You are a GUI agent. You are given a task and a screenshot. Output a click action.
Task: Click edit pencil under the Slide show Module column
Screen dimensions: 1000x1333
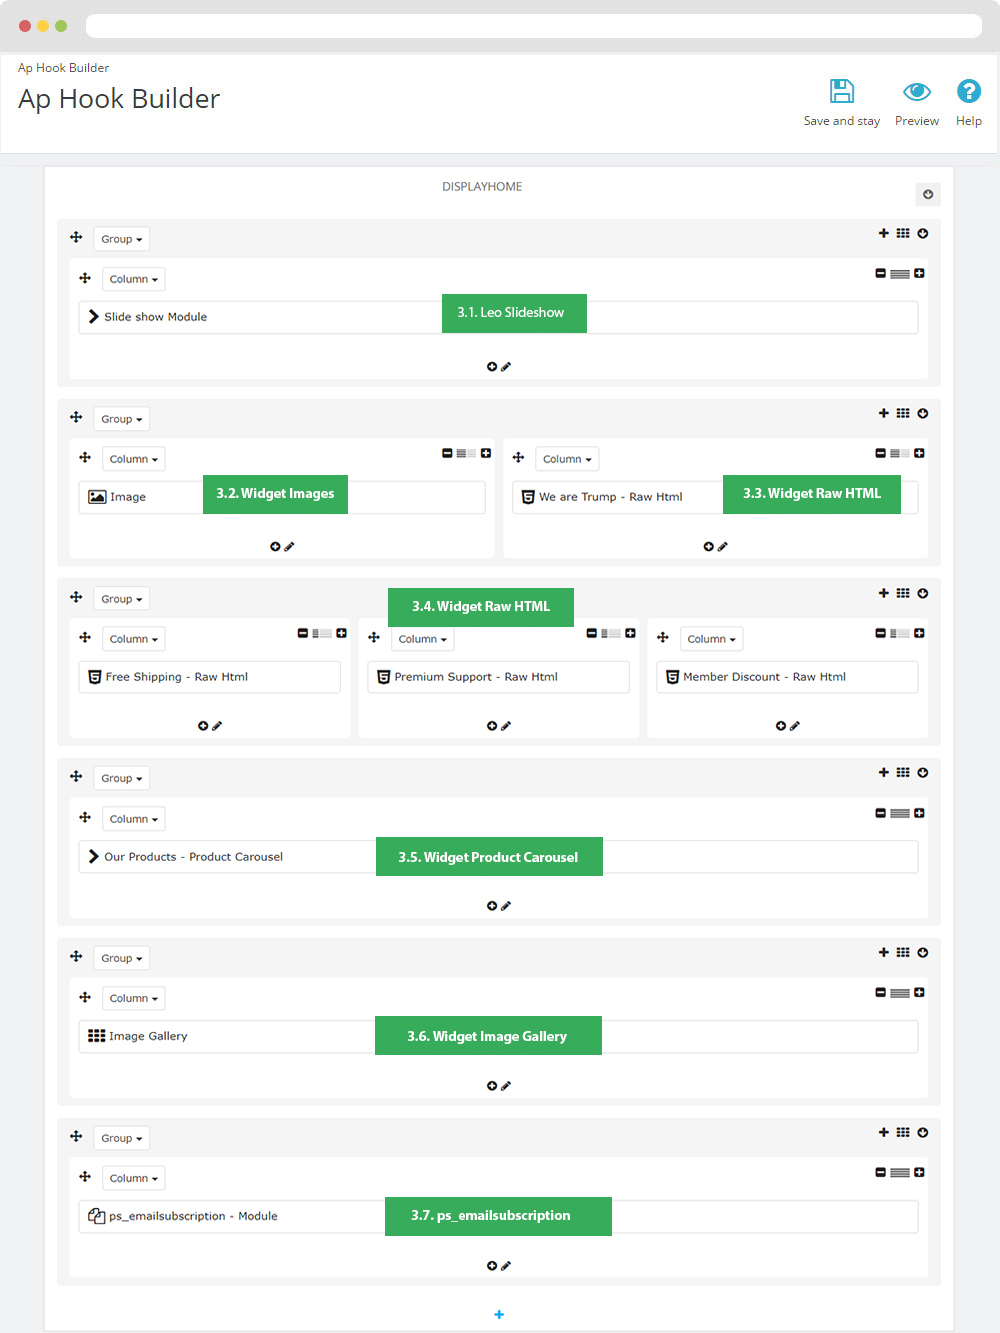506,367
